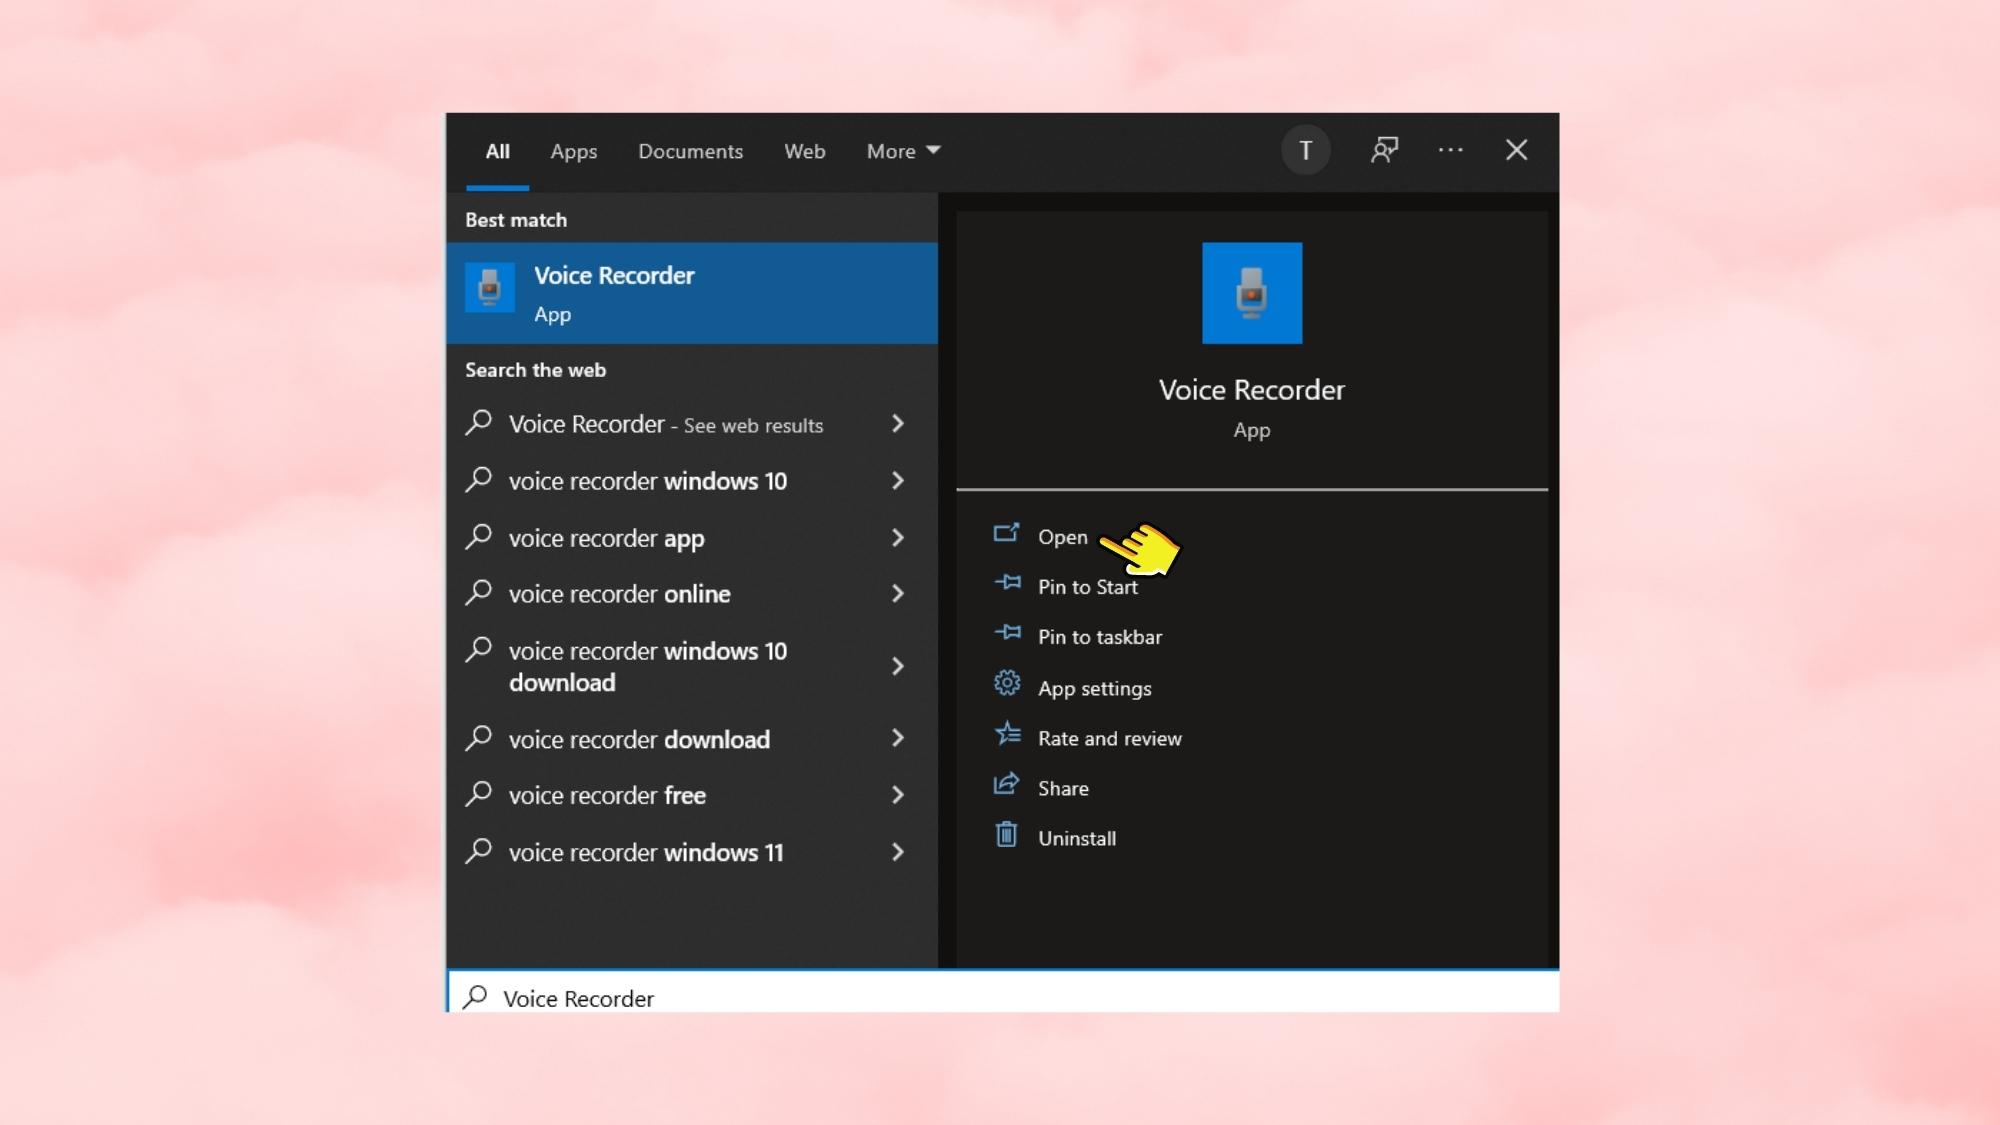Image resolution: width=2000 pixels, height=1125 pixels.
Task: Select Pin to Start
Action: tap(1088, 587)
